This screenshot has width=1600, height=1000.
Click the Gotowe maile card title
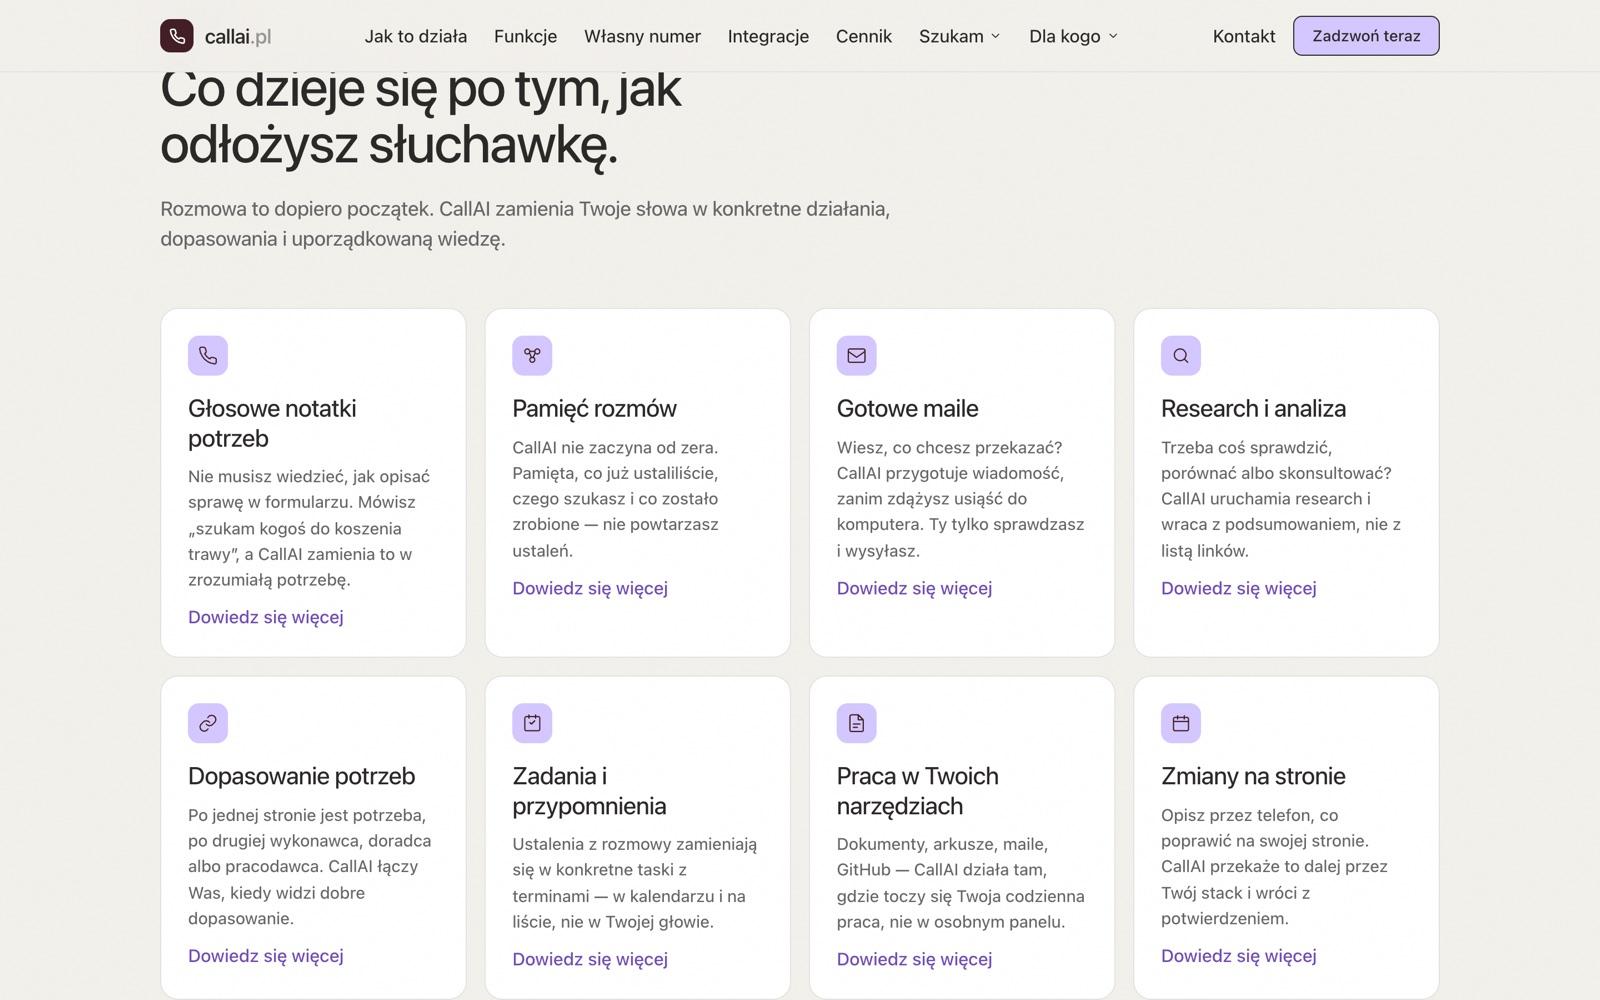pos(907,408)
